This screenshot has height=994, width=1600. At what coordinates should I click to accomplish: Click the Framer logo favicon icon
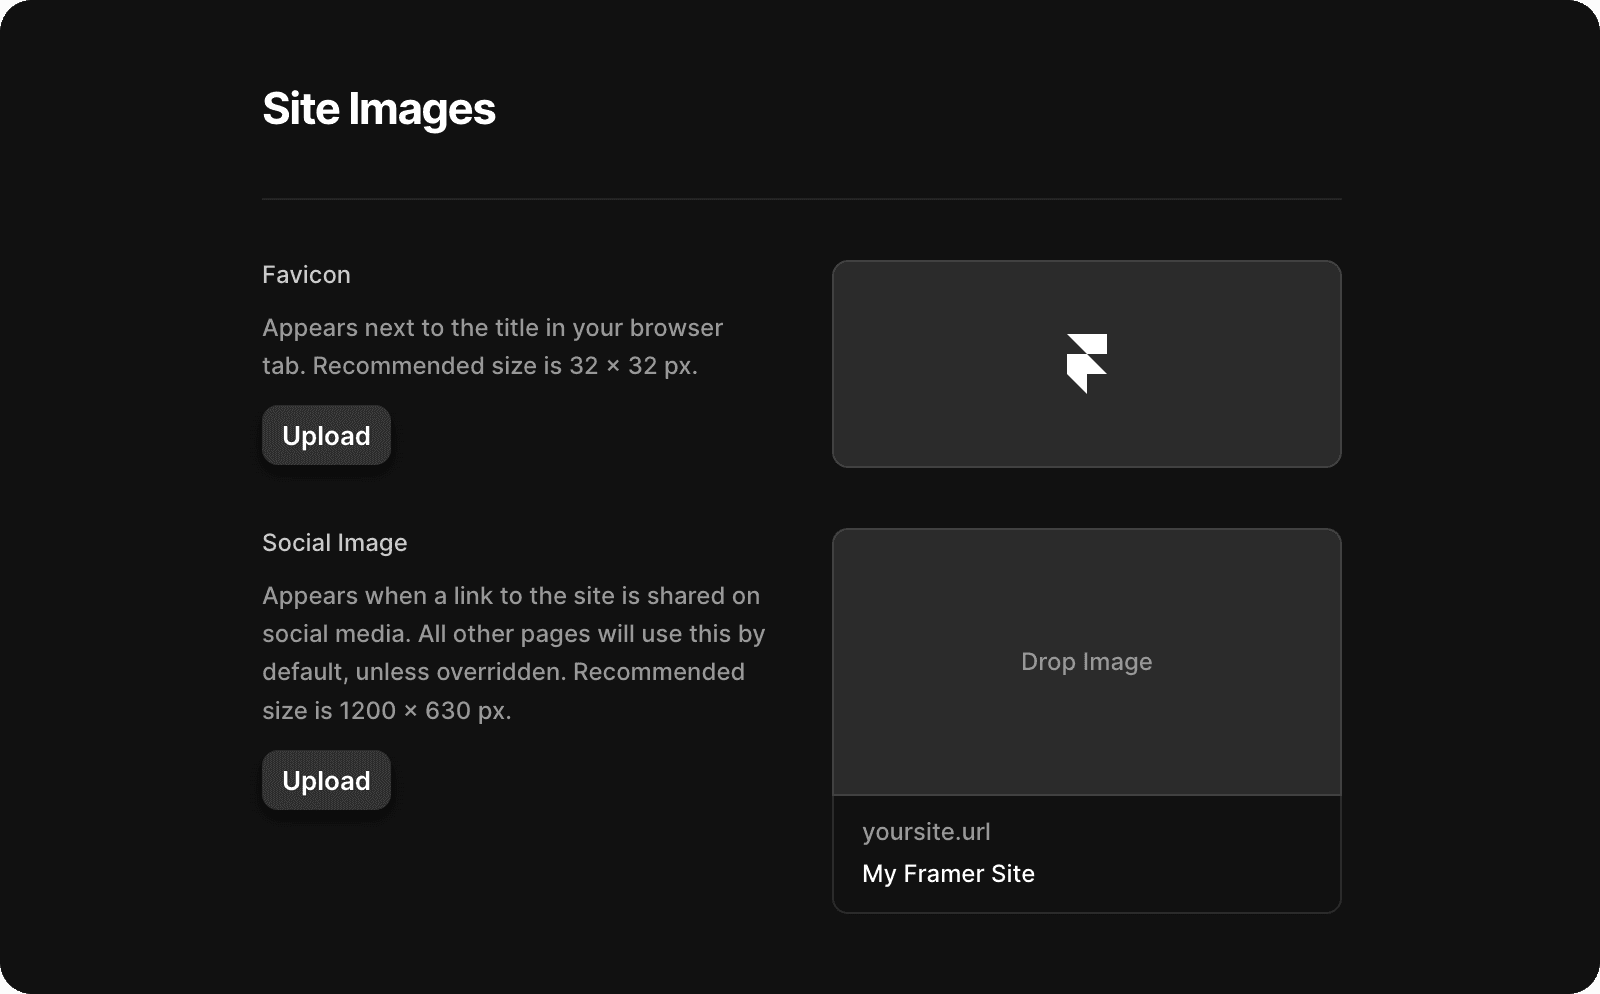1086,363
